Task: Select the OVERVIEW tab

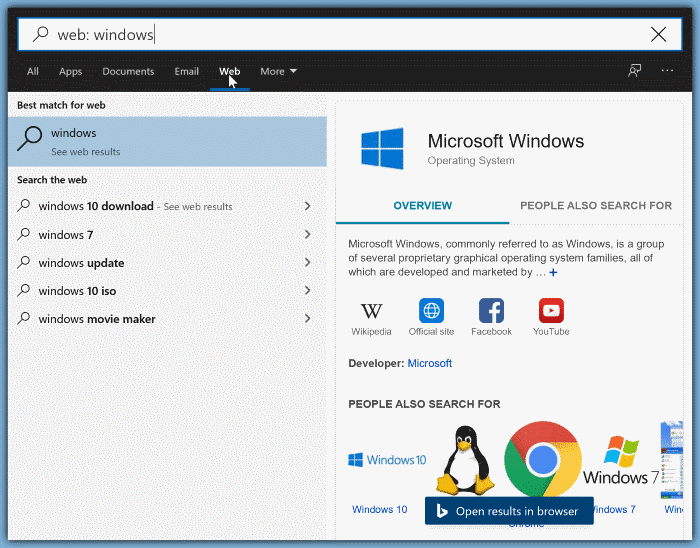Action: 422,206
